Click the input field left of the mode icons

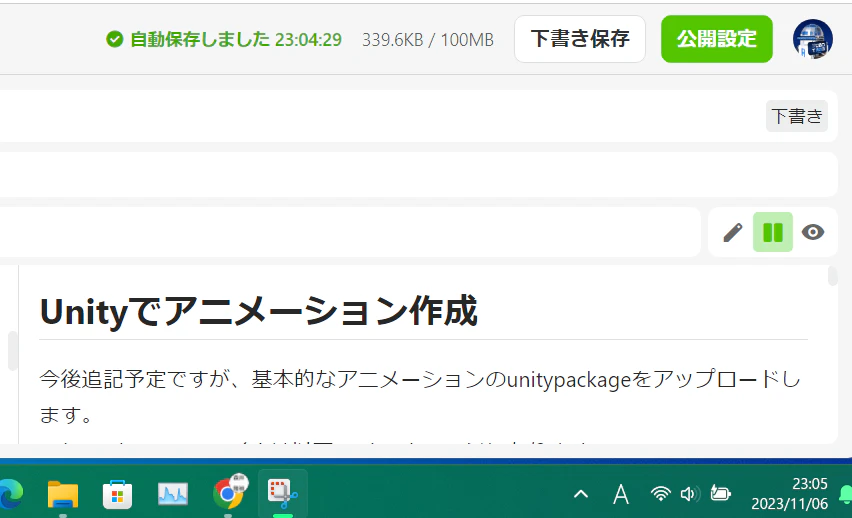point(350,232)
